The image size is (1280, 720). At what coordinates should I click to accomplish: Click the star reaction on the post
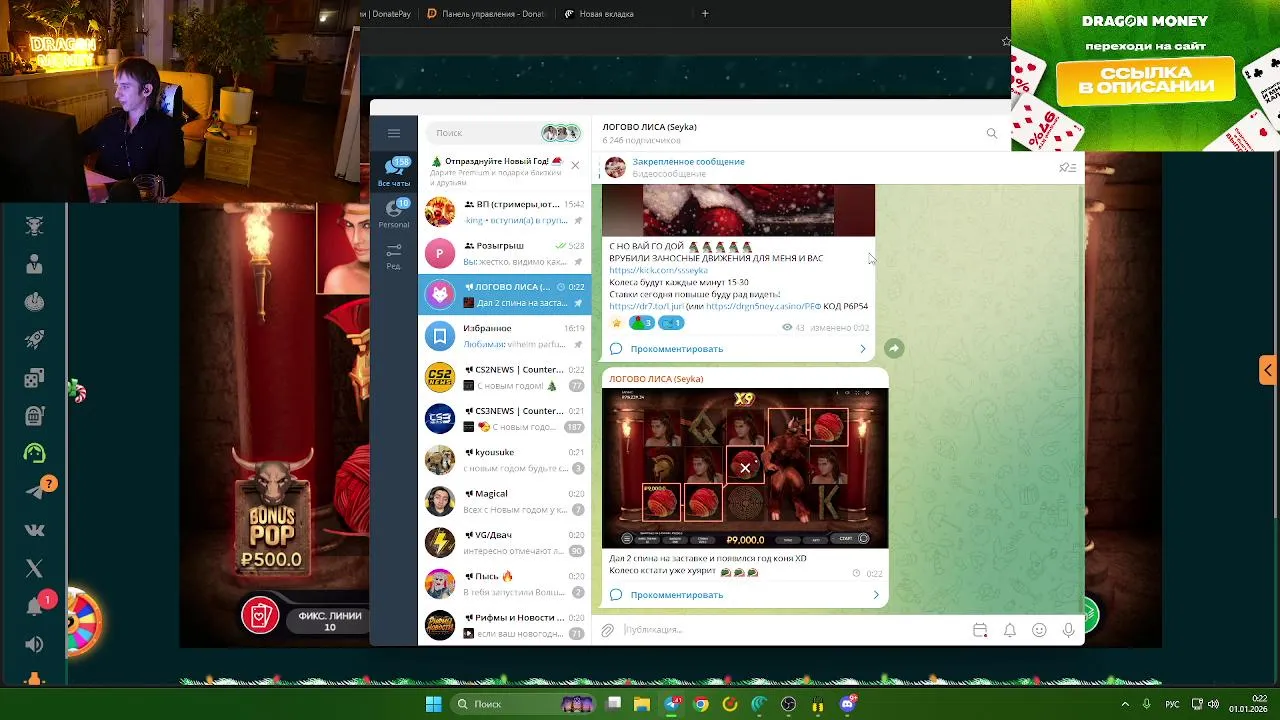(x=616, y=323)
